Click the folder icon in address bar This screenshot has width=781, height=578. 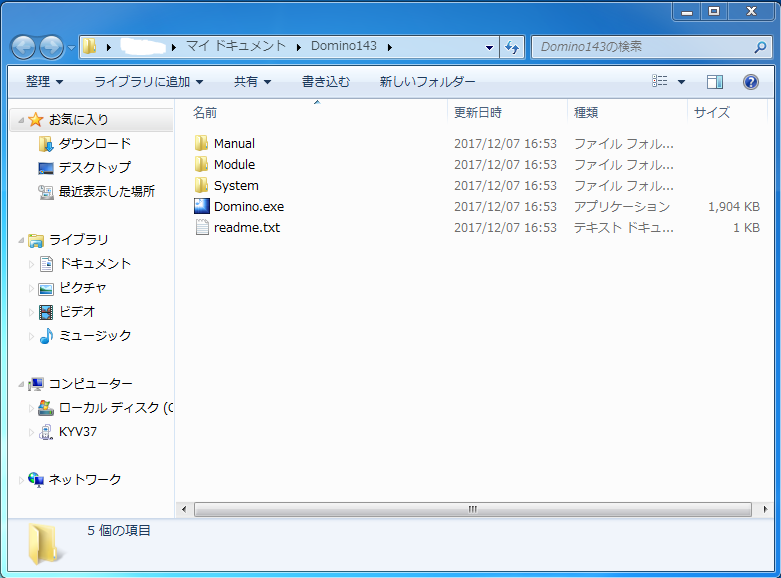pos(90,46)
